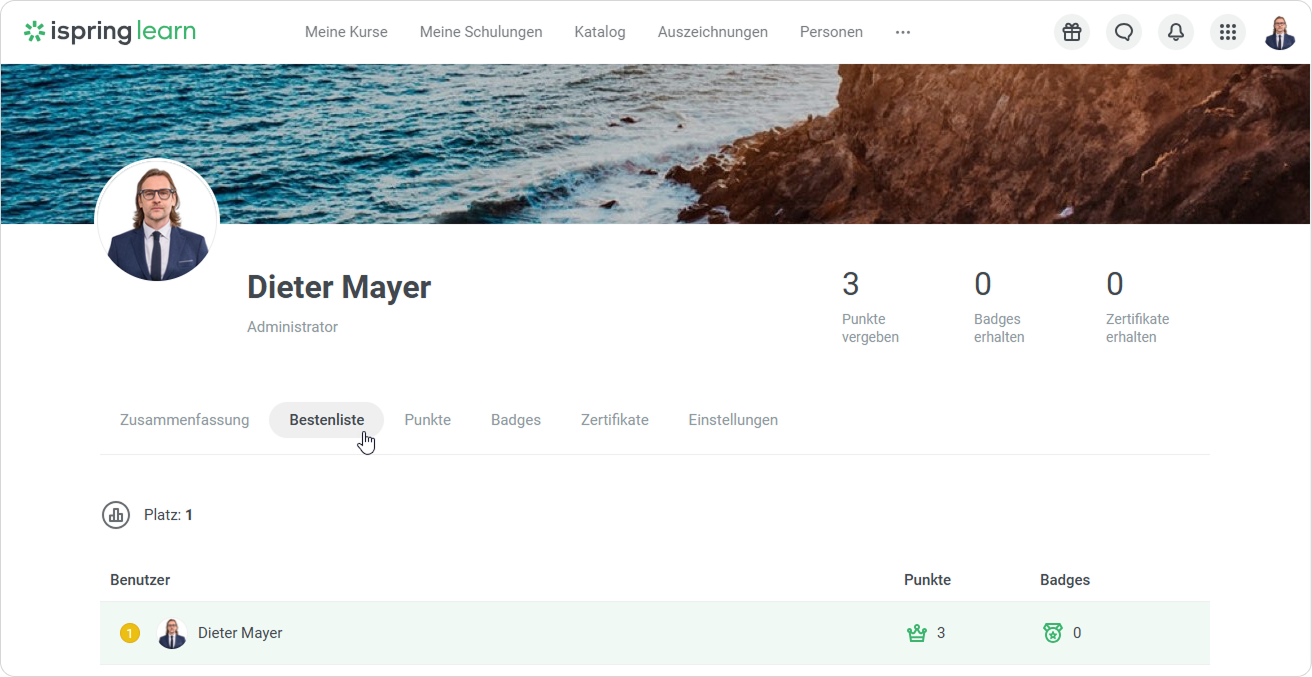Screen dimensions: 1312x677
Task: Open user account avatar menu in header
Action: coord(1280,32)
